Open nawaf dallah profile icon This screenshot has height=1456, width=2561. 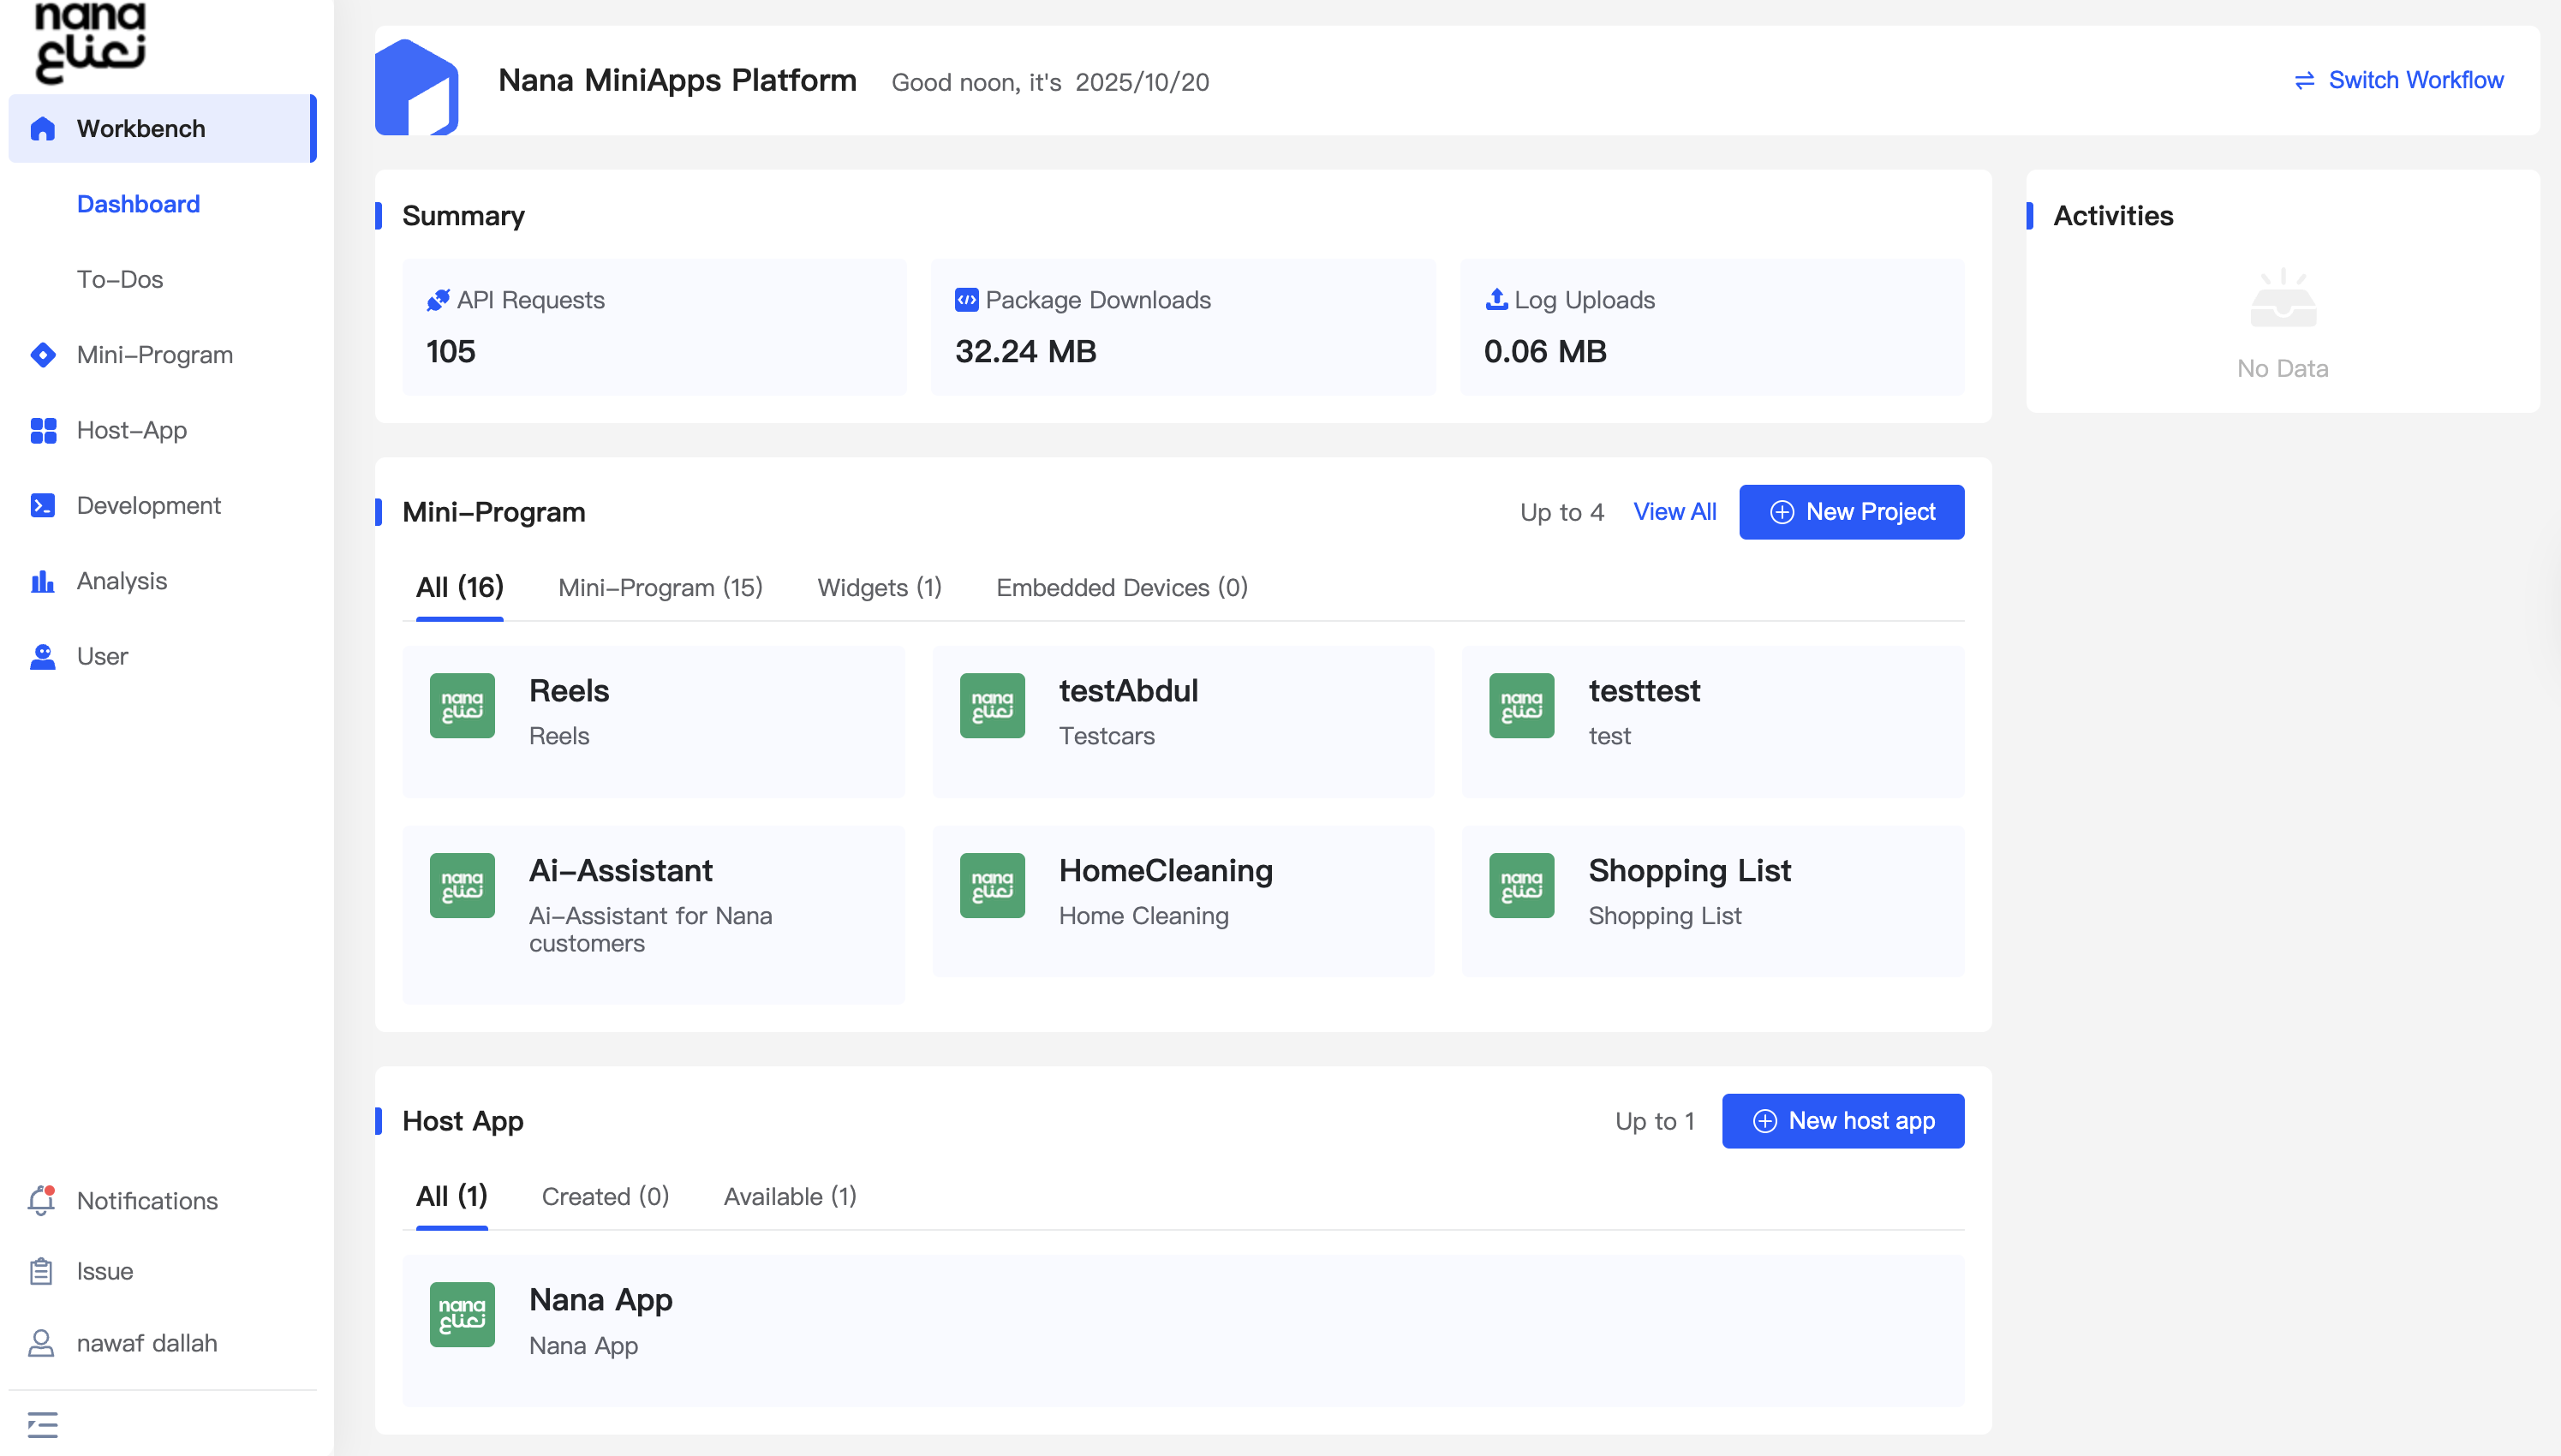[41, 1343]
